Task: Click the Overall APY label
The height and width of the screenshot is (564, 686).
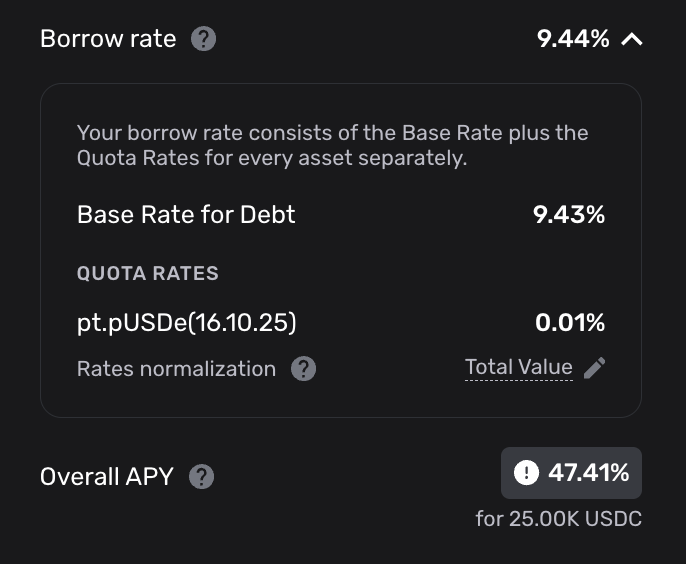Action: tap(107, 476)
